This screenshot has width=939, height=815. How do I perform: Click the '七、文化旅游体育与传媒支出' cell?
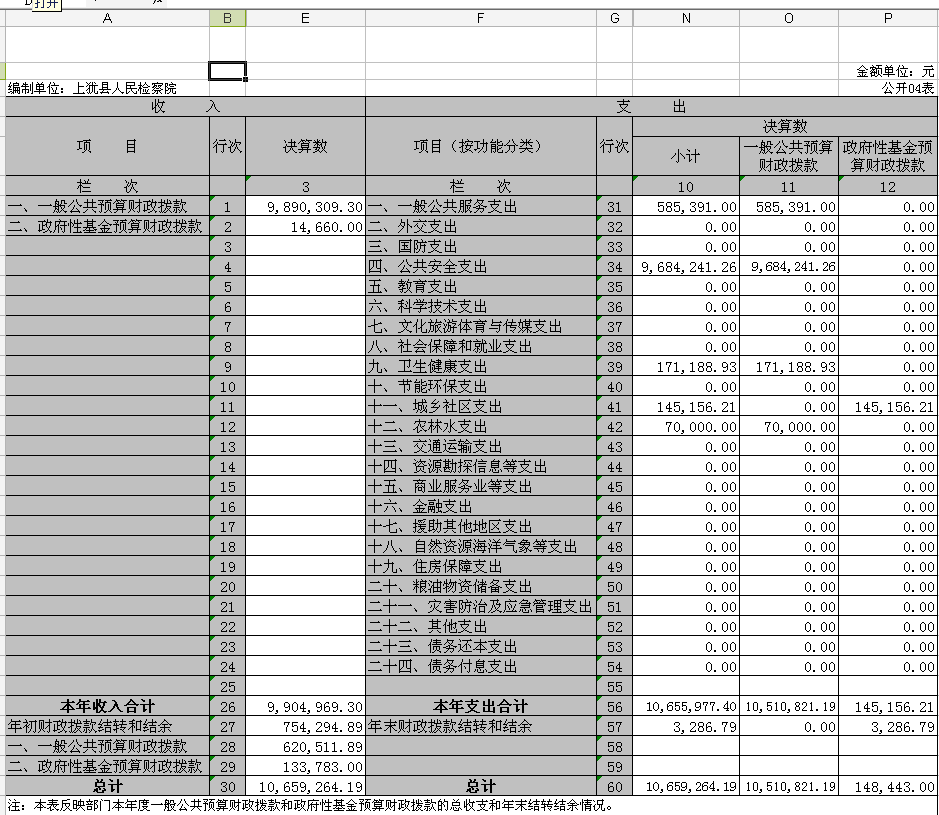tap(481, 326)
